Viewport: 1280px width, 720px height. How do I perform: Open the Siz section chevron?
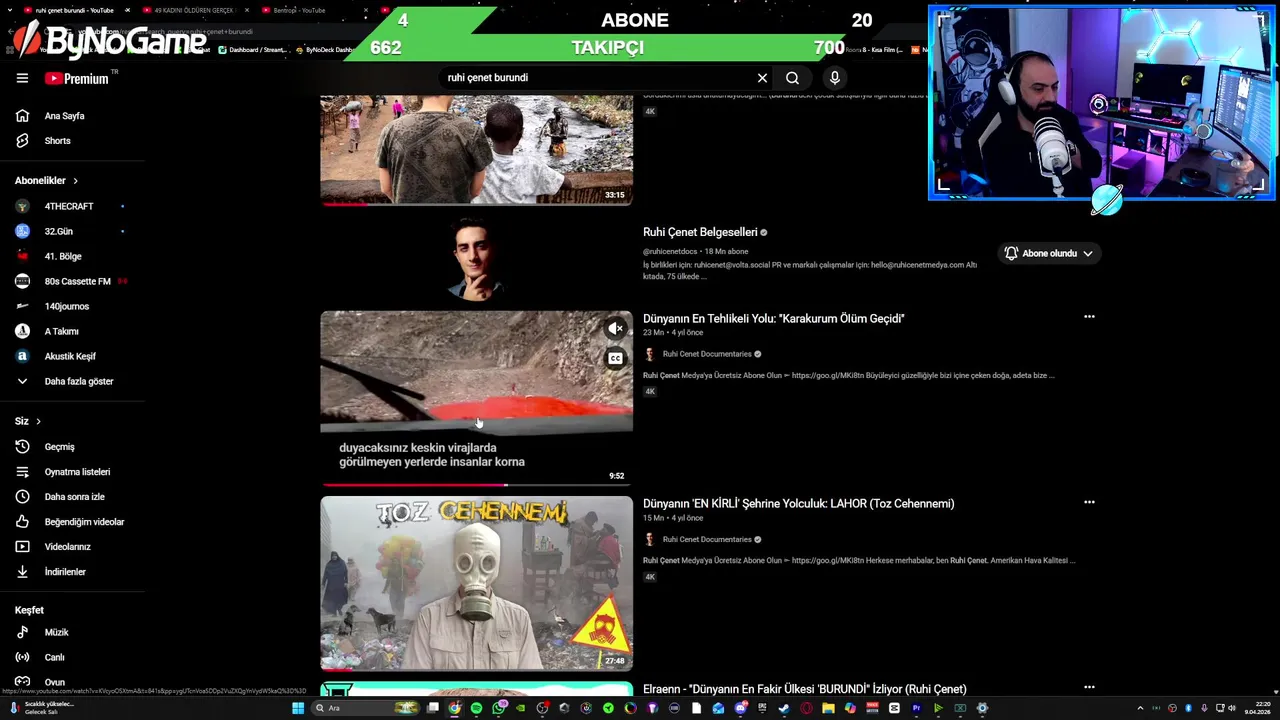38,421
